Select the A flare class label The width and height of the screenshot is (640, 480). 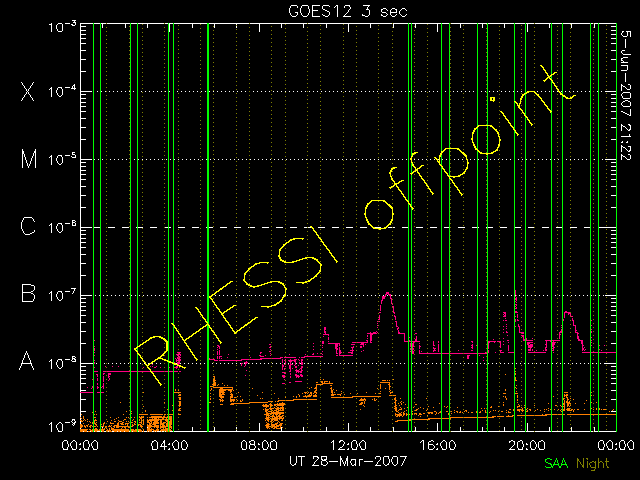pos(27,361)
